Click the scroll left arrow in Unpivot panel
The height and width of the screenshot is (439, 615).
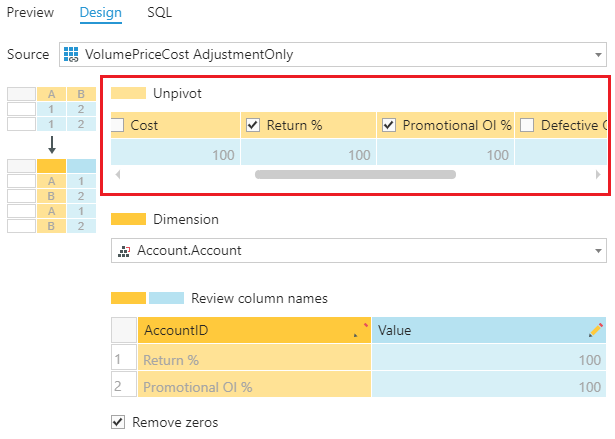[x=119, y=174]
